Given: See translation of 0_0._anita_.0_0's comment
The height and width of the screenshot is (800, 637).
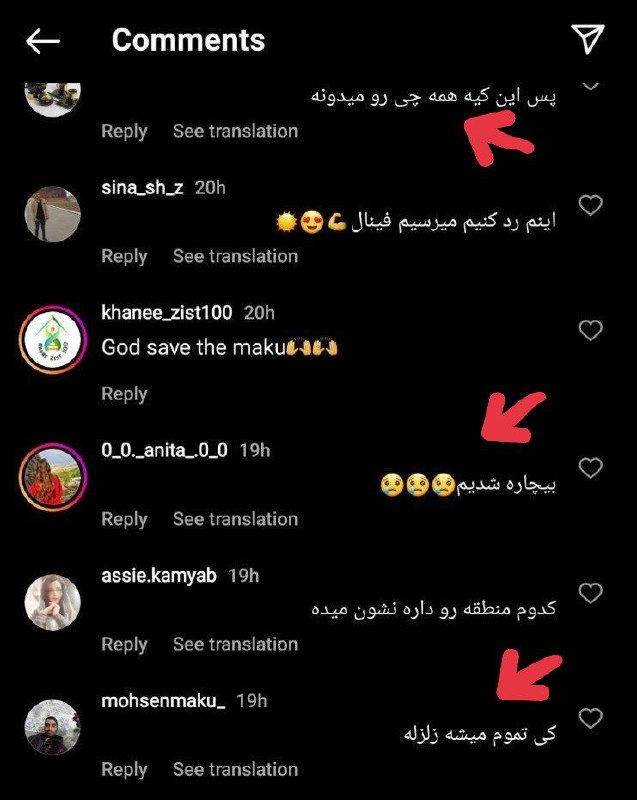Looking at the screenshot, I should [236, 519].
